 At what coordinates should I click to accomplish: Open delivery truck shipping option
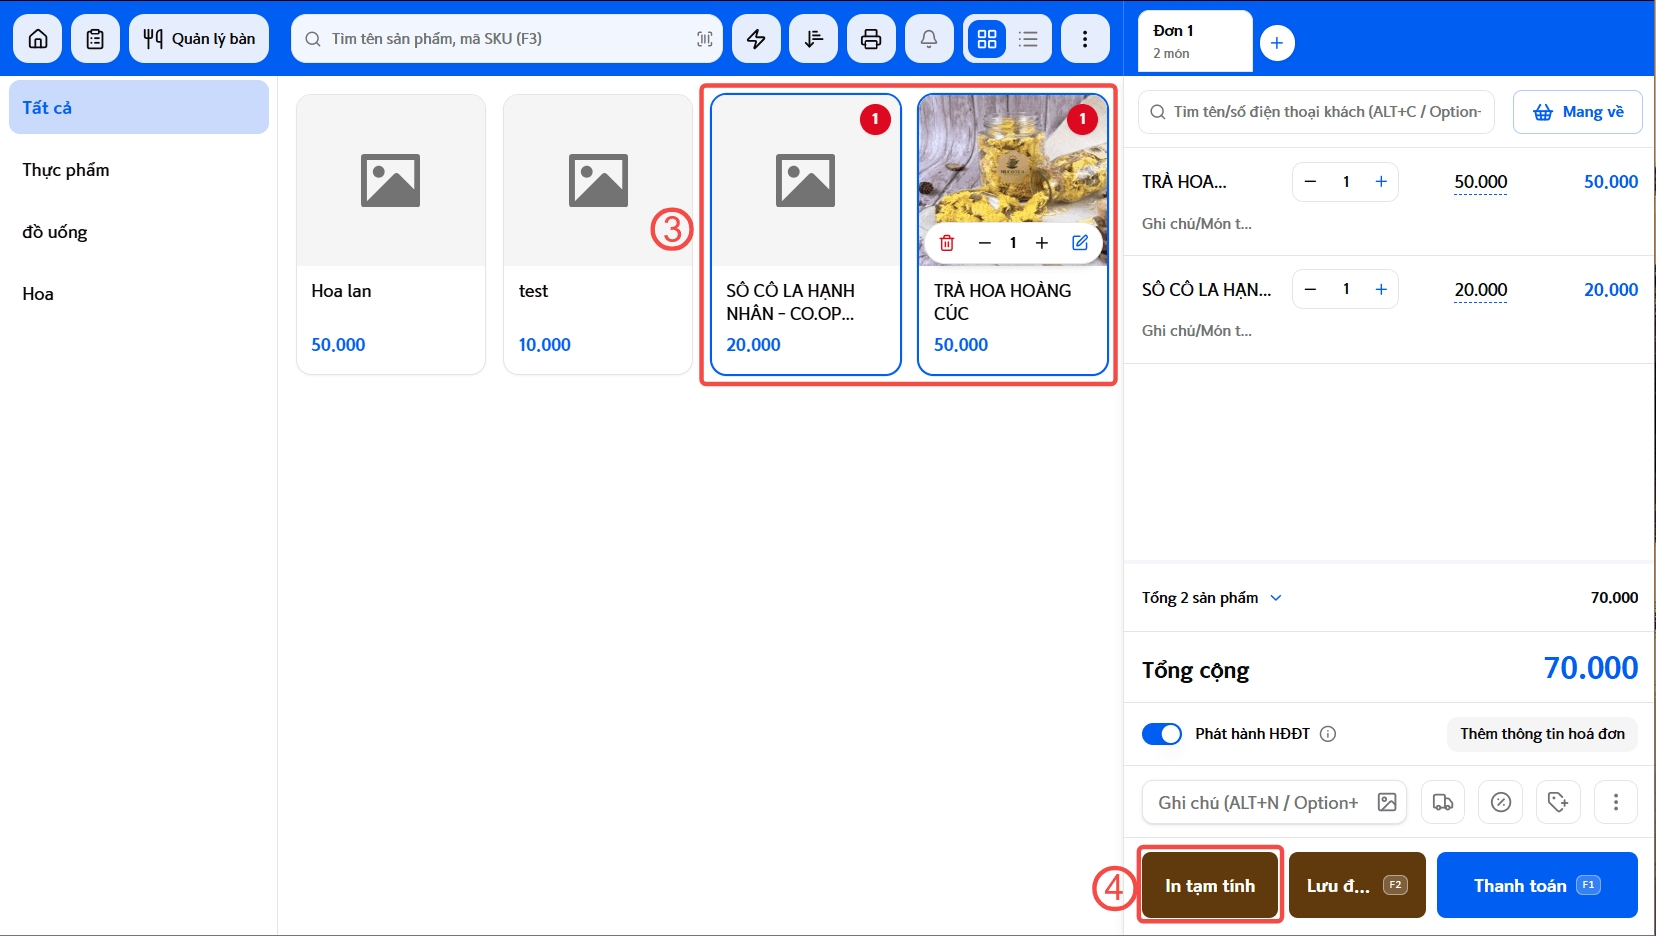tap(1443, 802)
